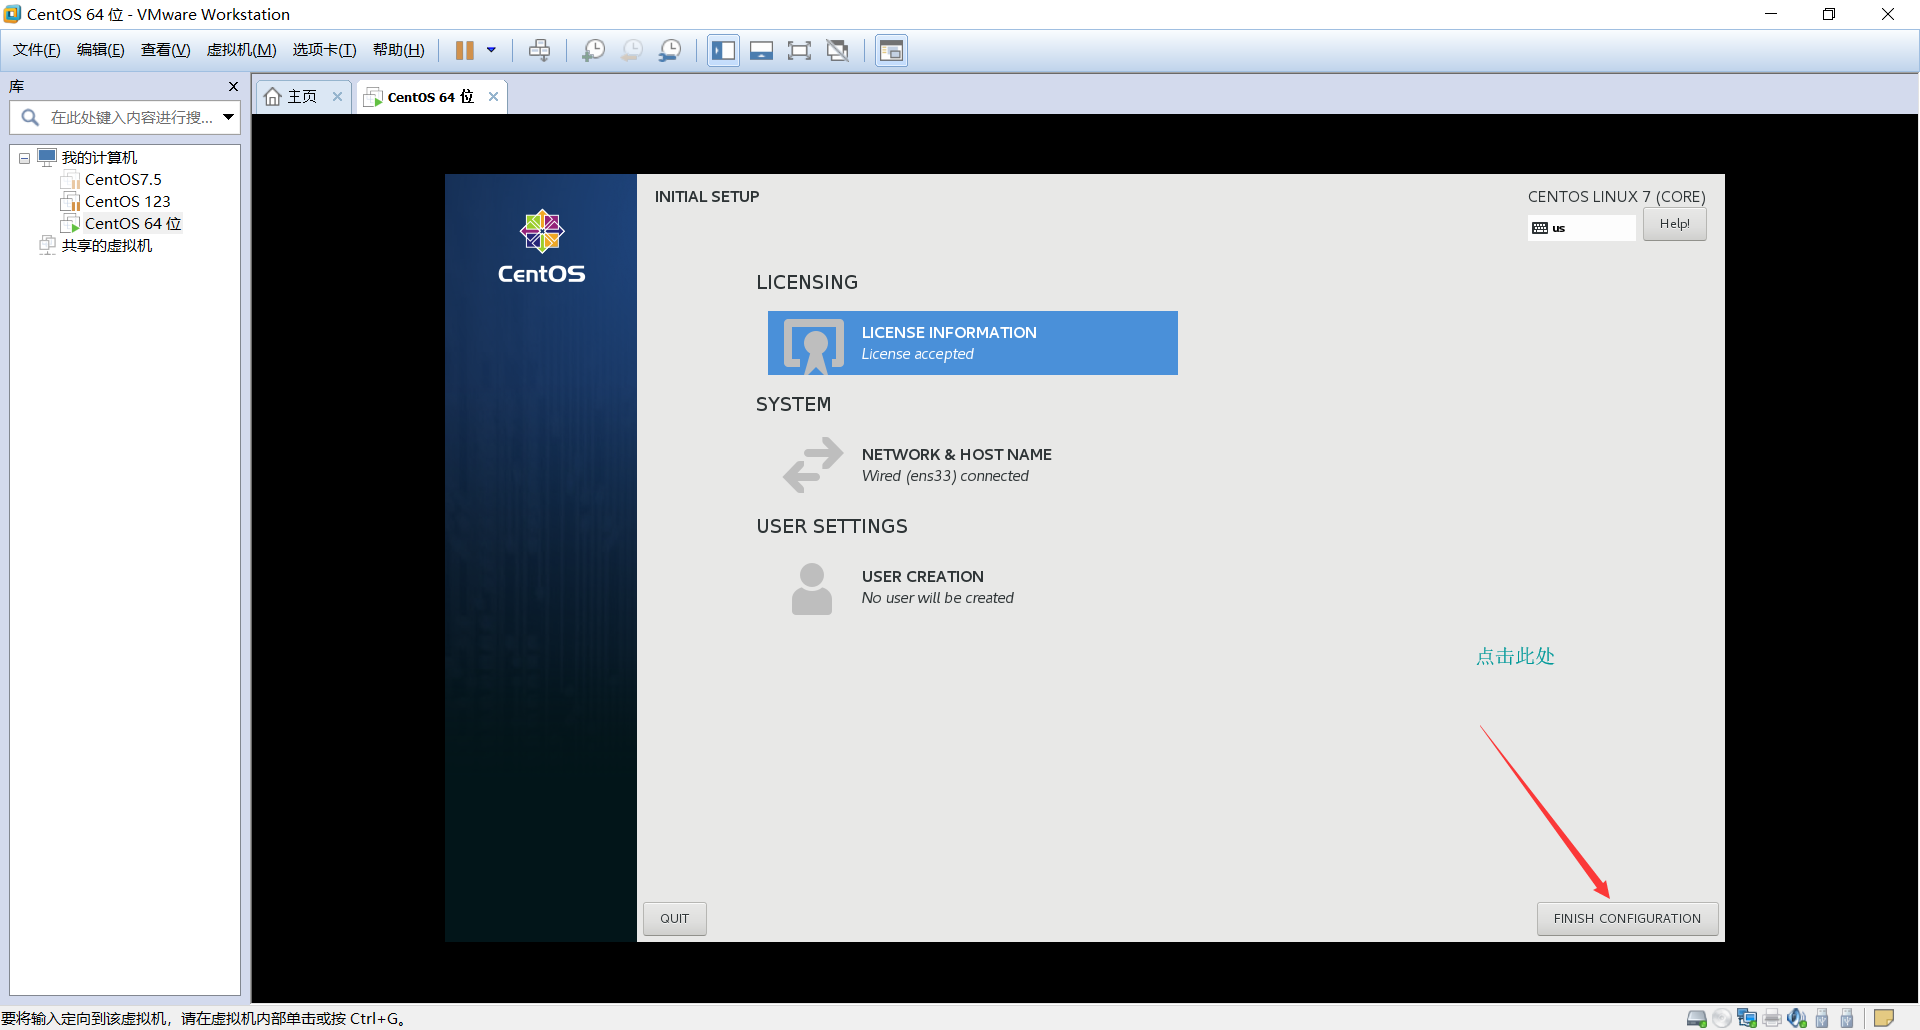Collapse the 我的计算机 tree node
Image resolution: width=1920 pixels, height=1030 pixels.
click(24, 158)
